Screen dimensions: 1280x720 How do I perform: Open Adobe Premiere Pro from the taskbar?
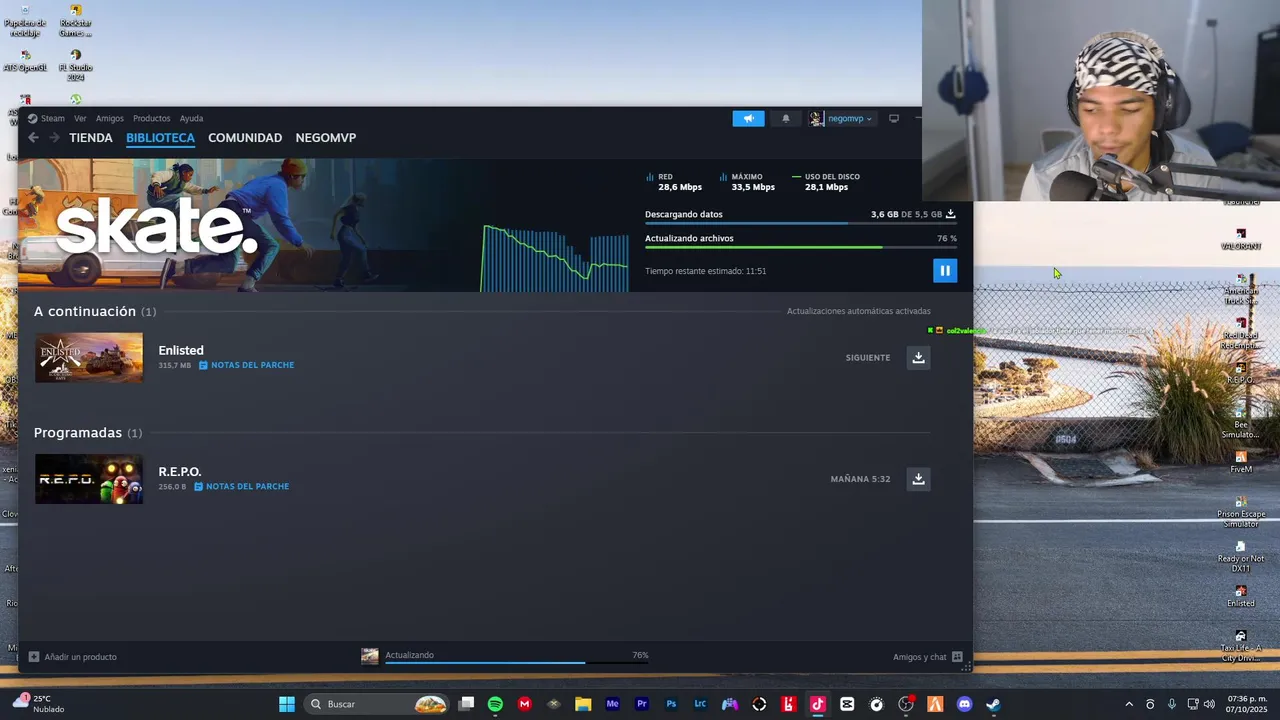642,704
